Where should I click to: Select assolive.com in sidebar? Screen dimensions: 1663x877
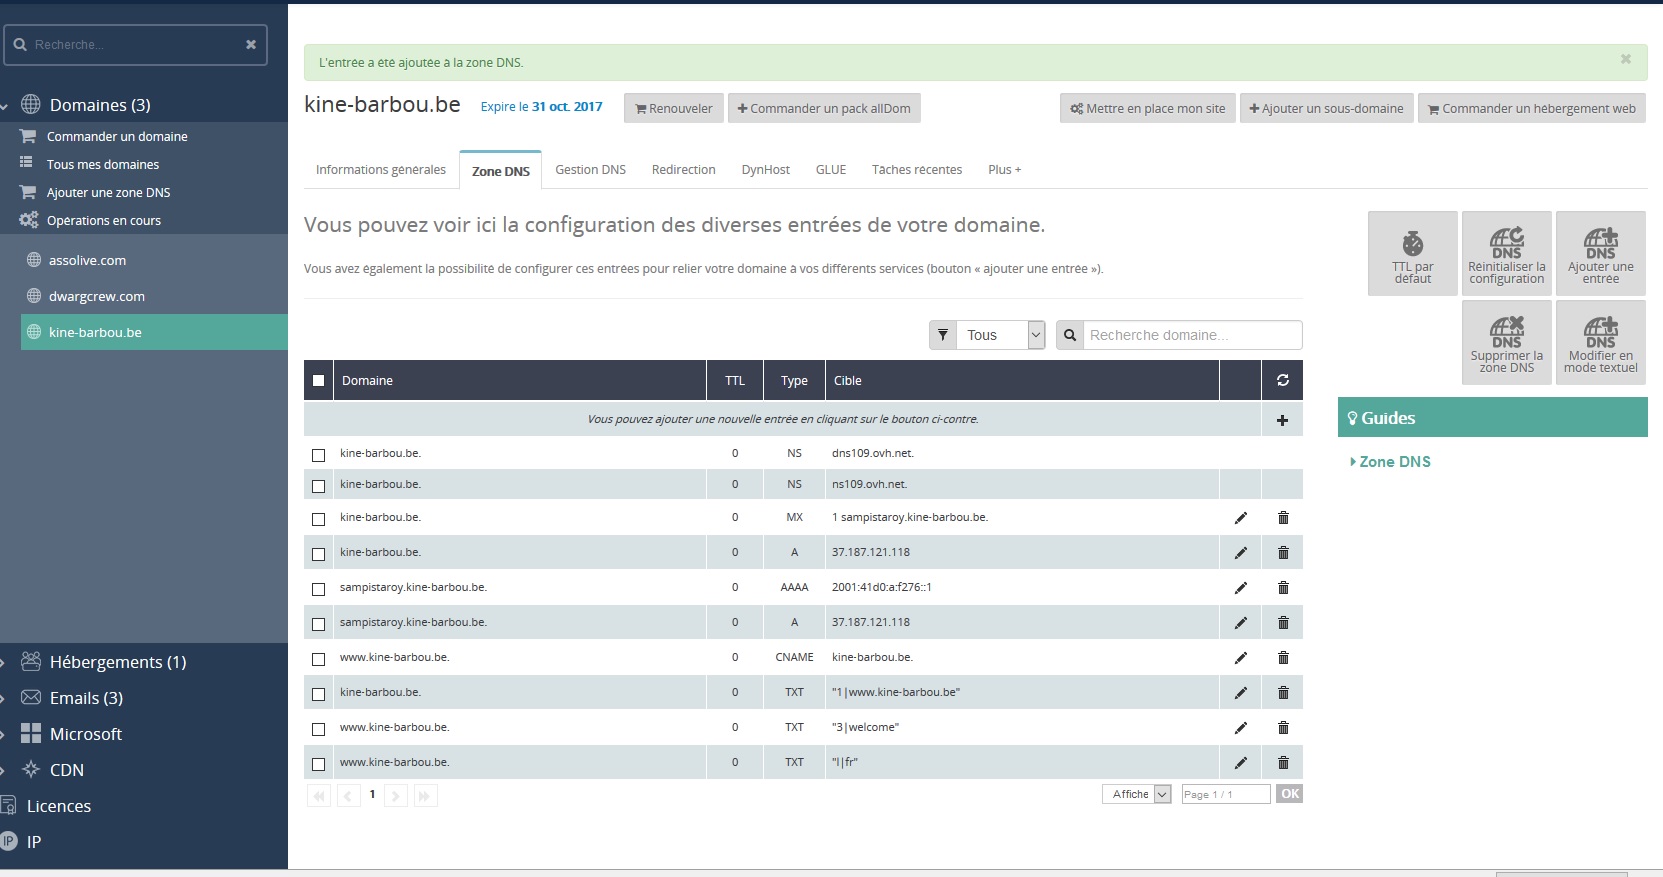pos(87,260)
